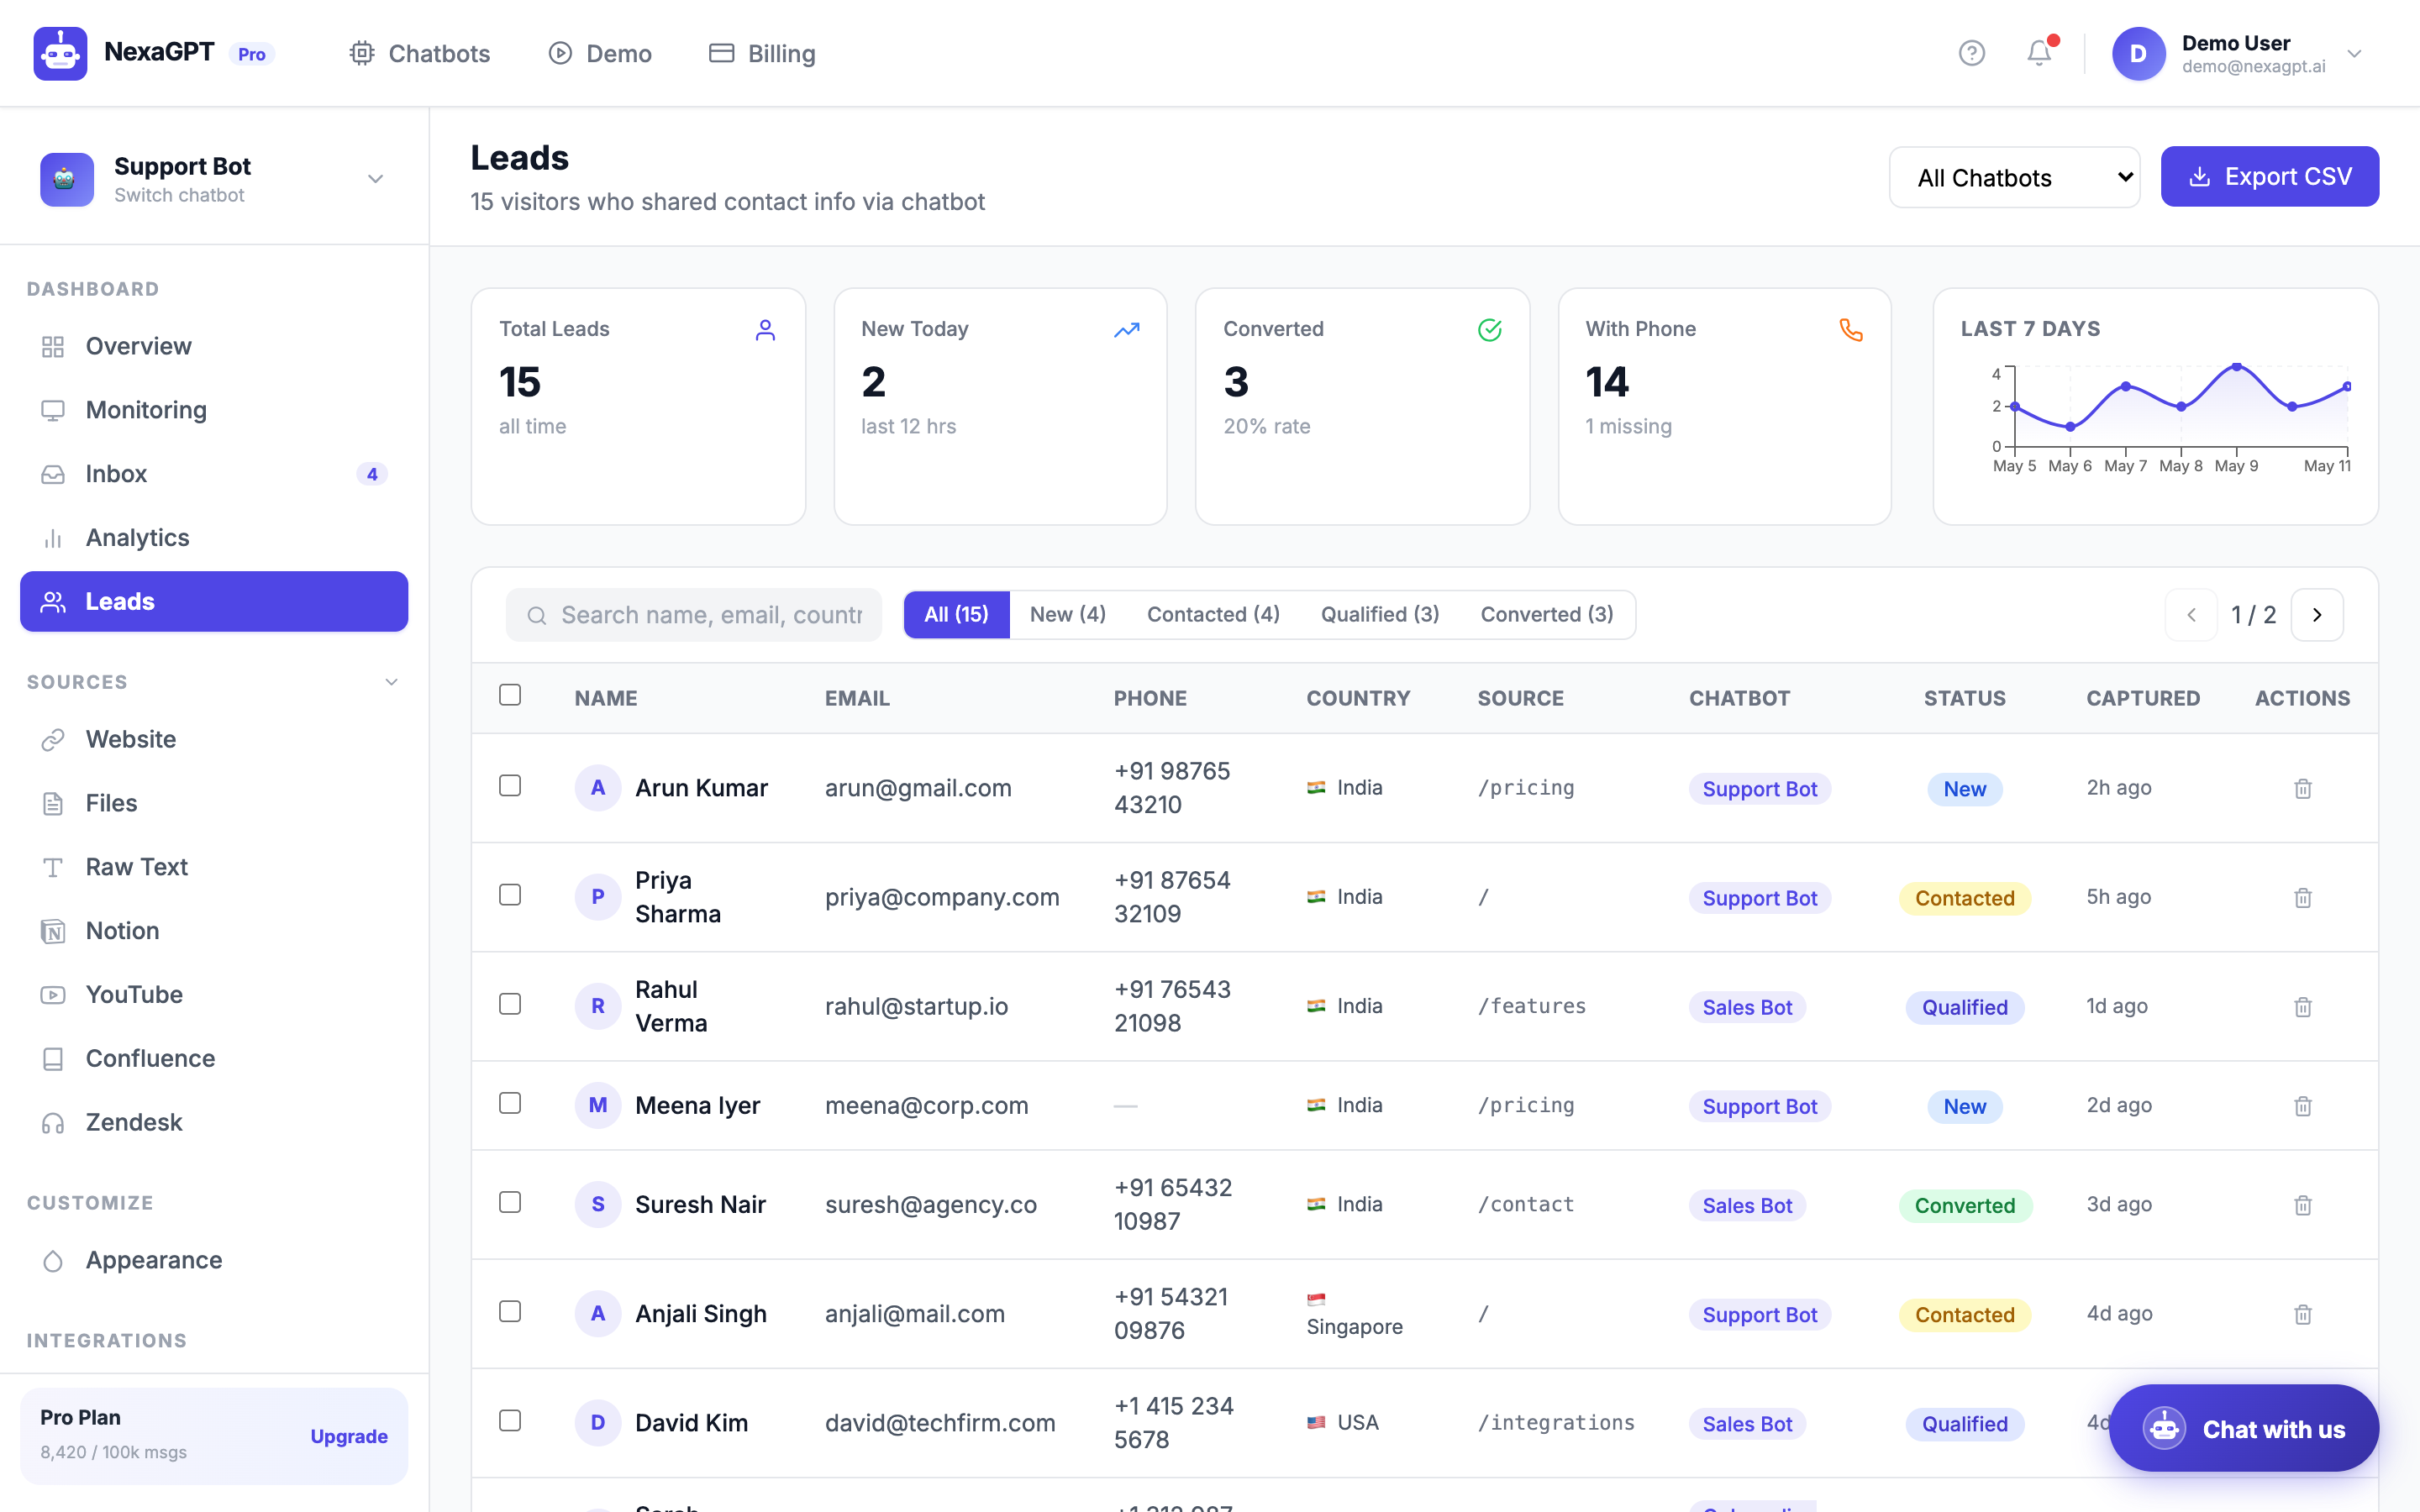
Task: Open the Chatbots nav item
Action: (x=419, y=54)
